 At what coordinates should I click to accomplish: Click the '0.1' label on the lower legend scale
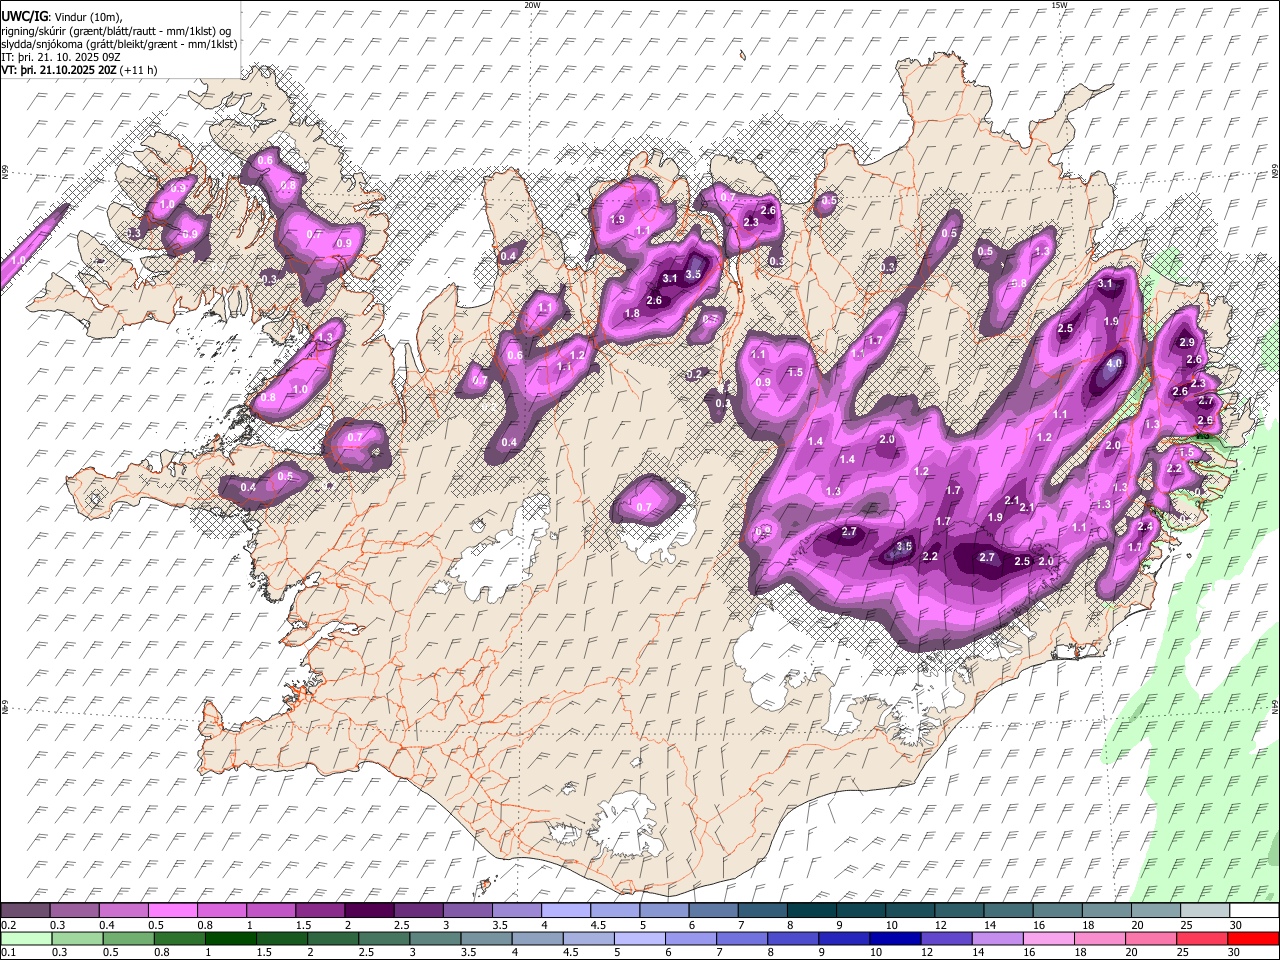pos(8,953)
